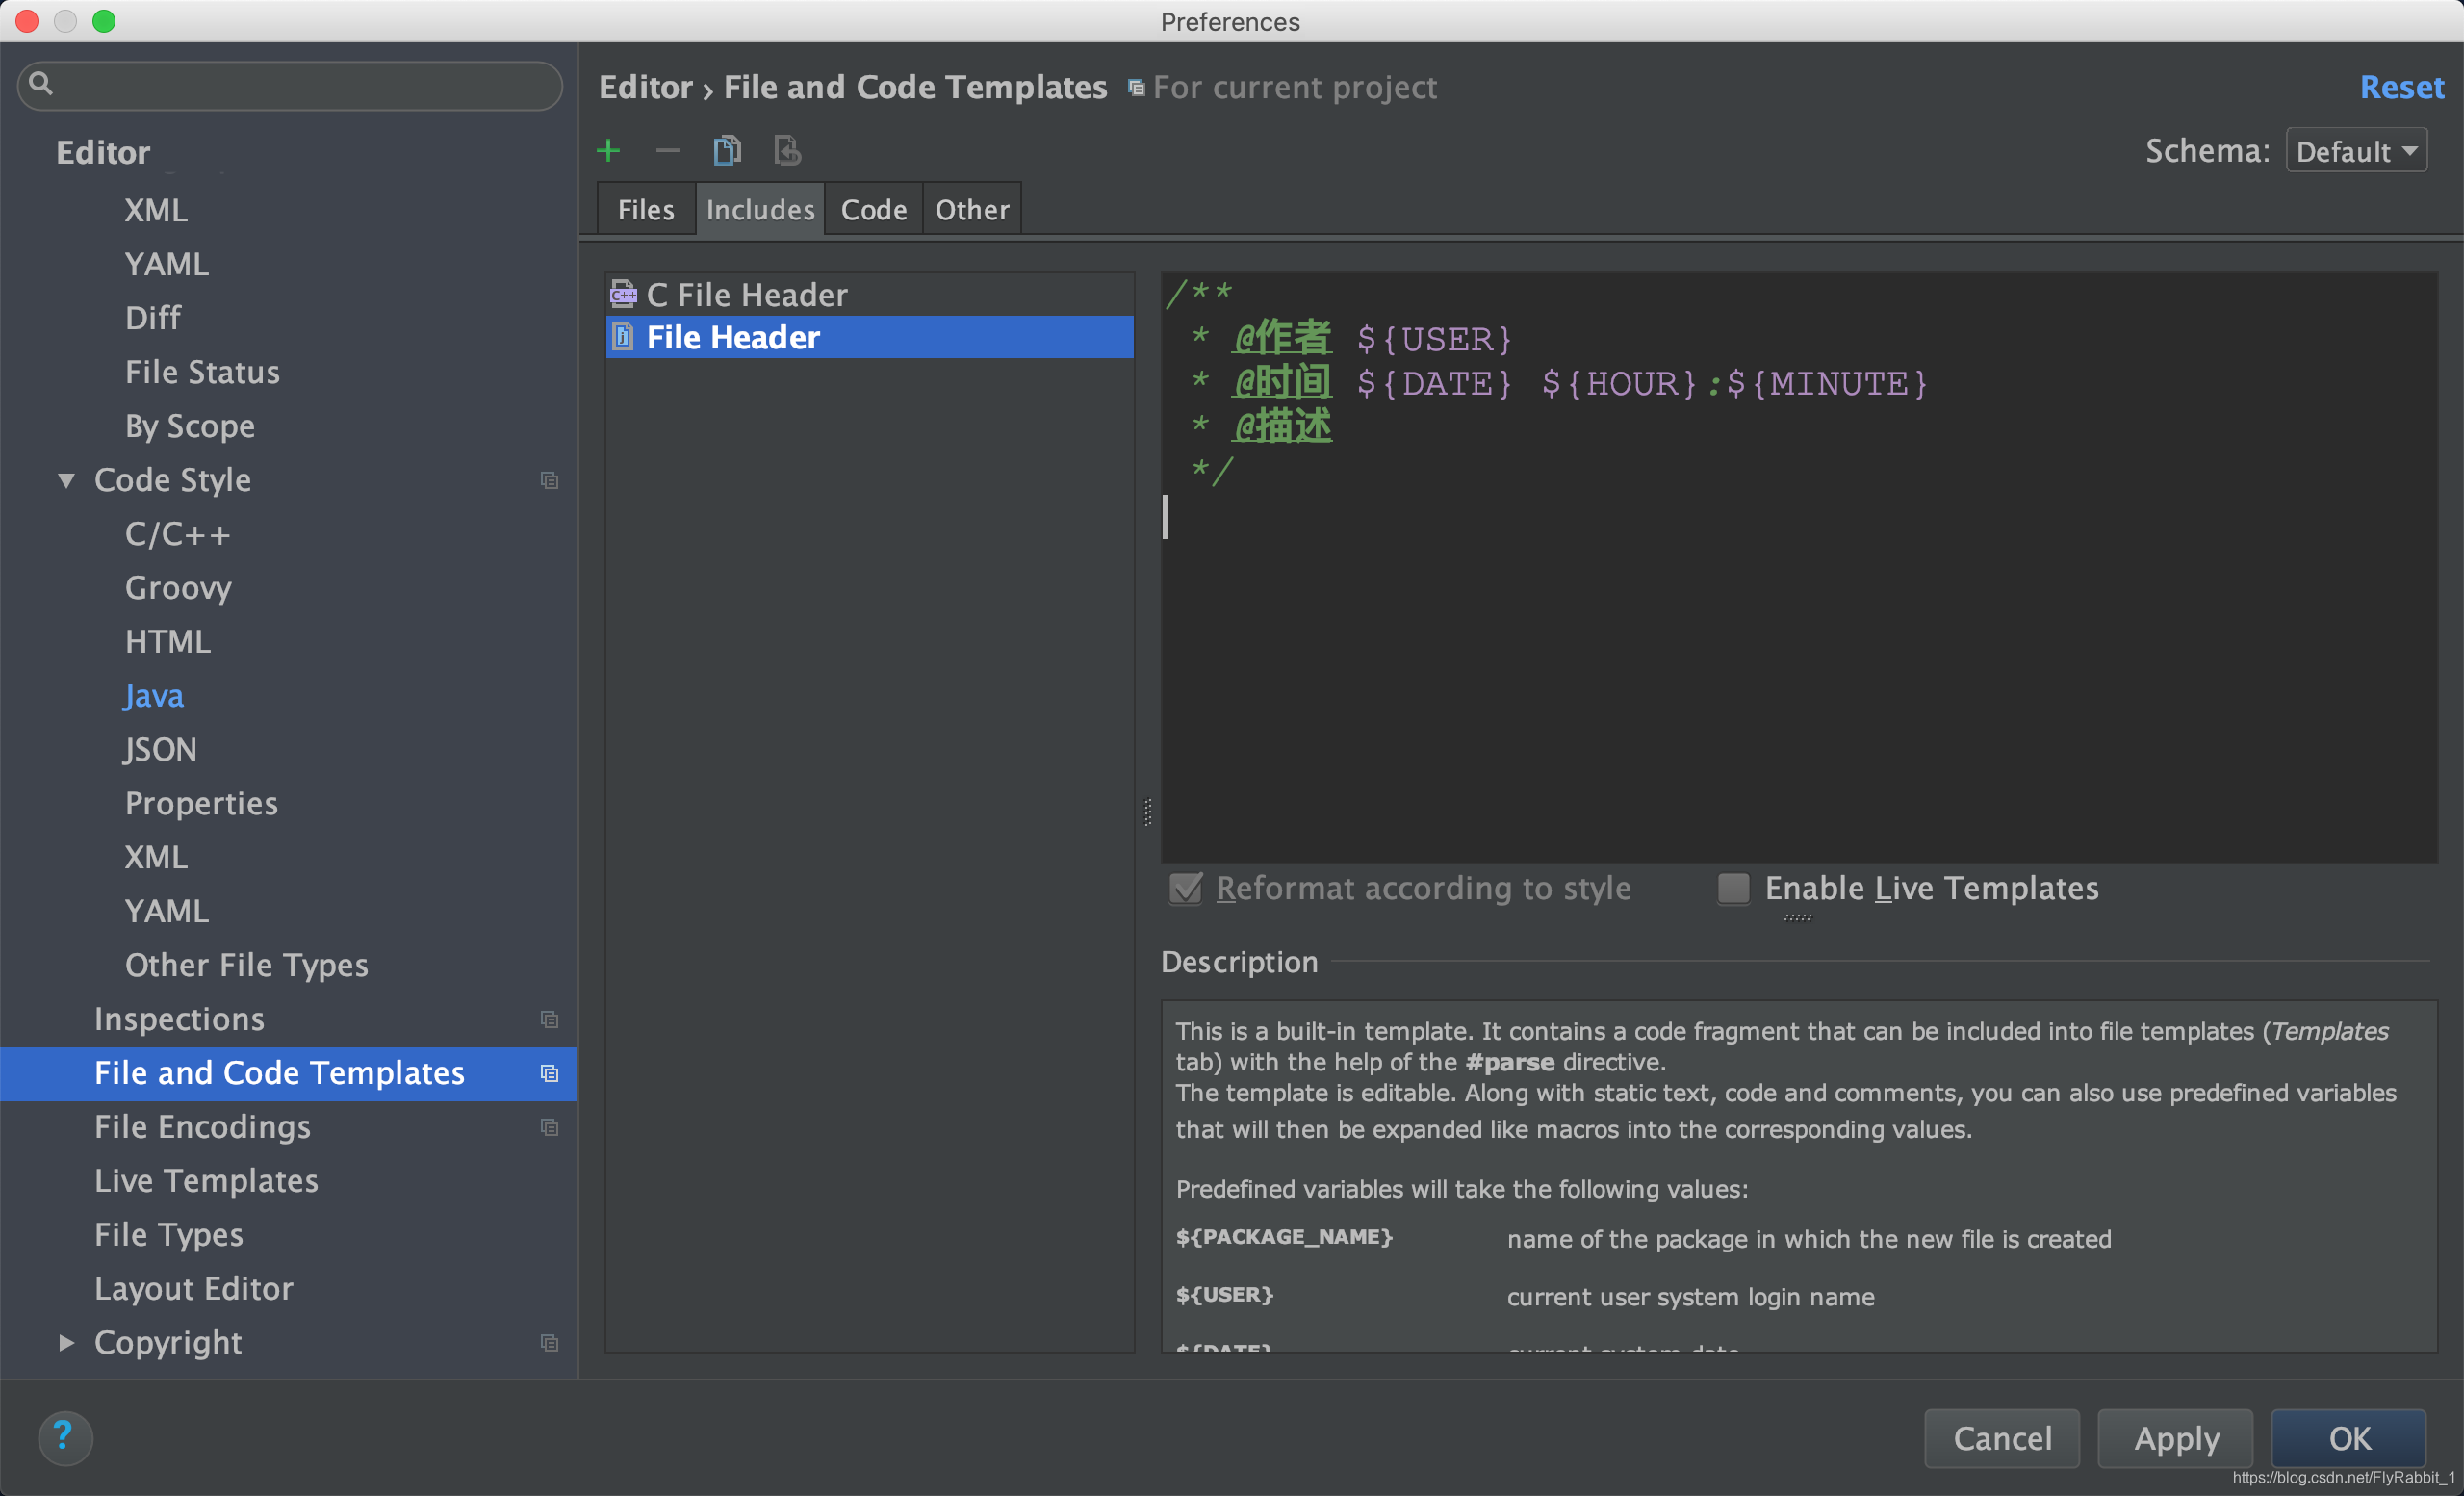
Task: Click the minus Remove Template icon
Action: pos(667,151)
